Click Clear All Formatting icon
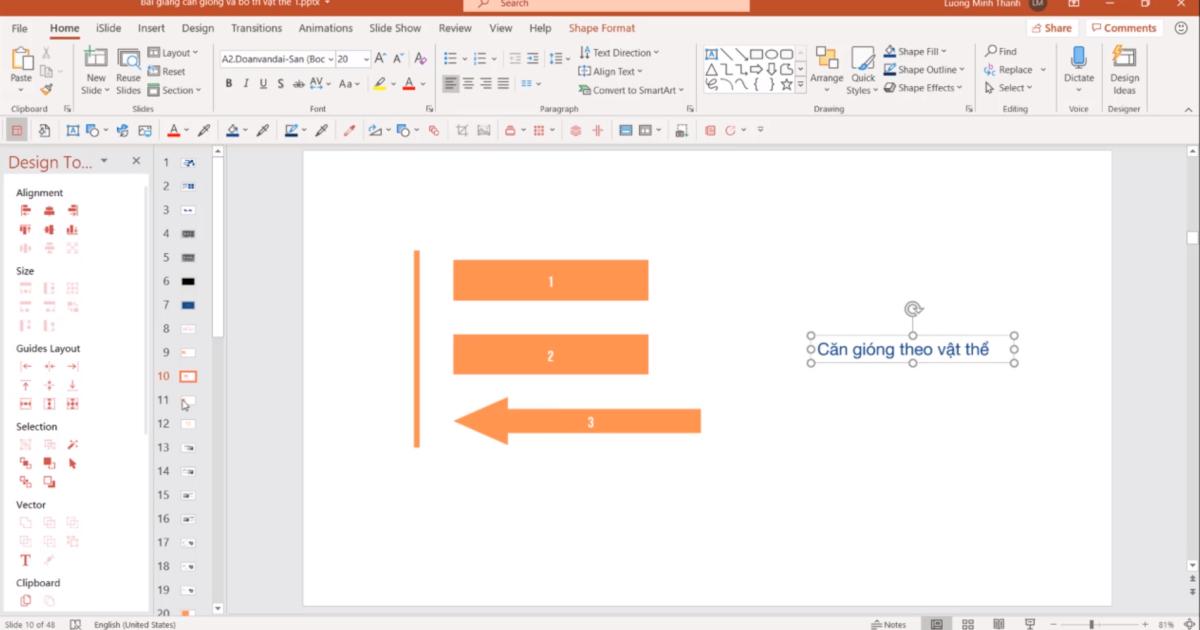 coord(421,59)
